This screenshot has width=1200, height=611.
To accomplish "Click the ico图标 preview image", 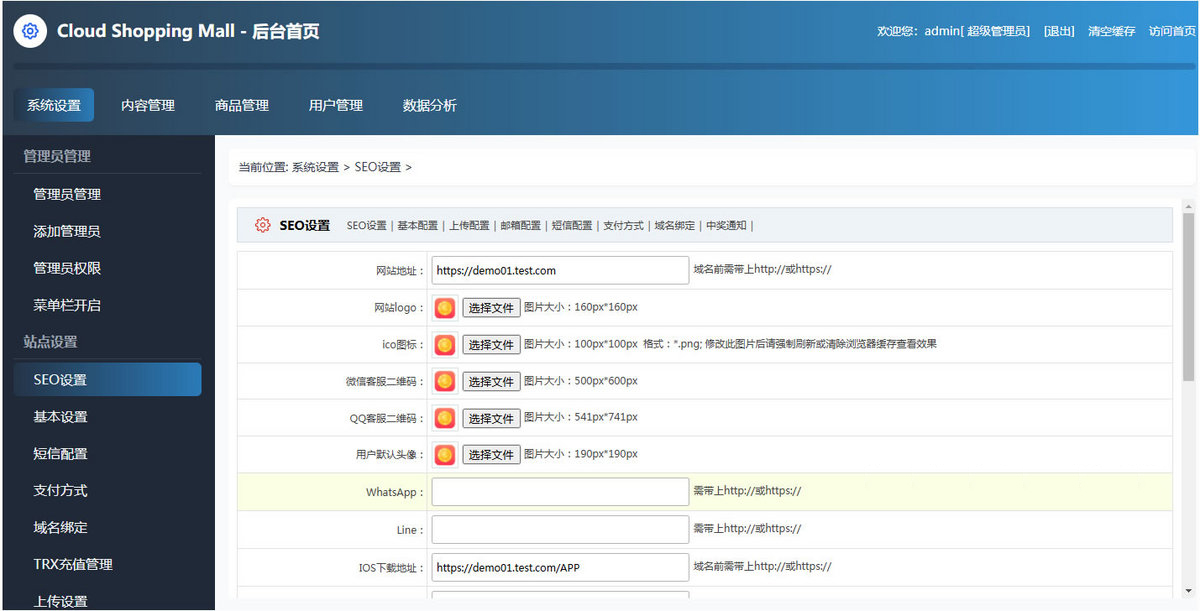I will (445, 345).
